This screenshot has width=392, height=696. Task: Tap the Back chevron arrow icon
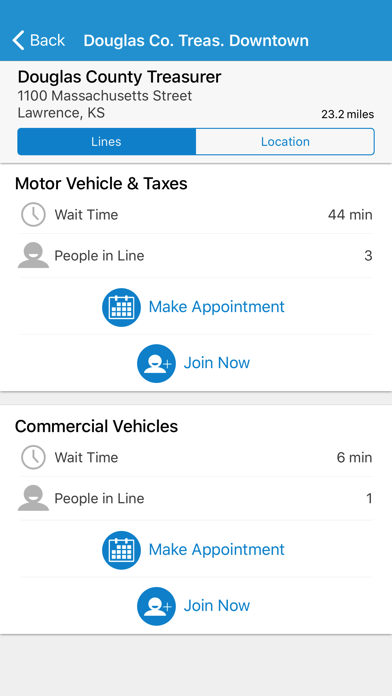click(x=19, y=40)
